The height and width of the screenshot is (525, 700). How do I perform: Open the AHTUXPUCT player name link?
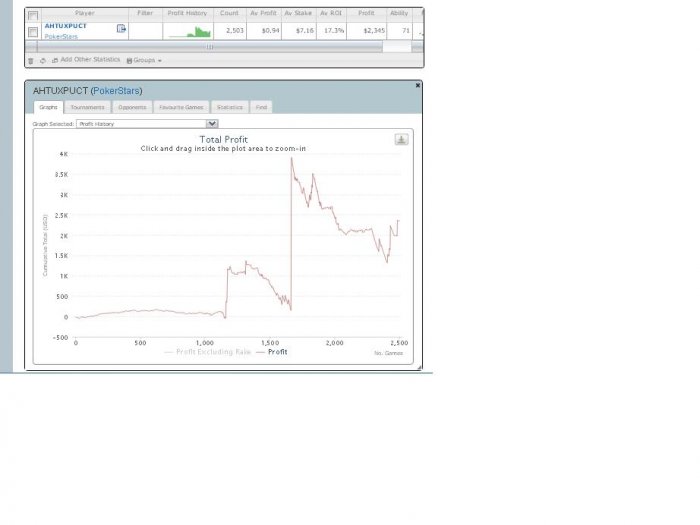pos(66,26)
